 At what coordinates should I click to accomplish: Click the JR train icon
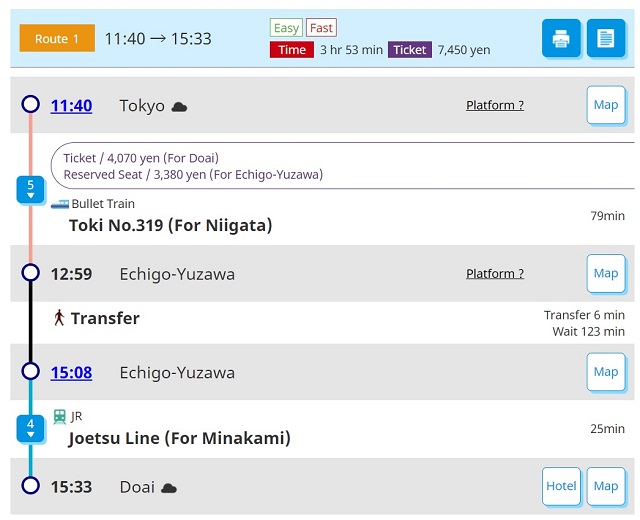60,417
